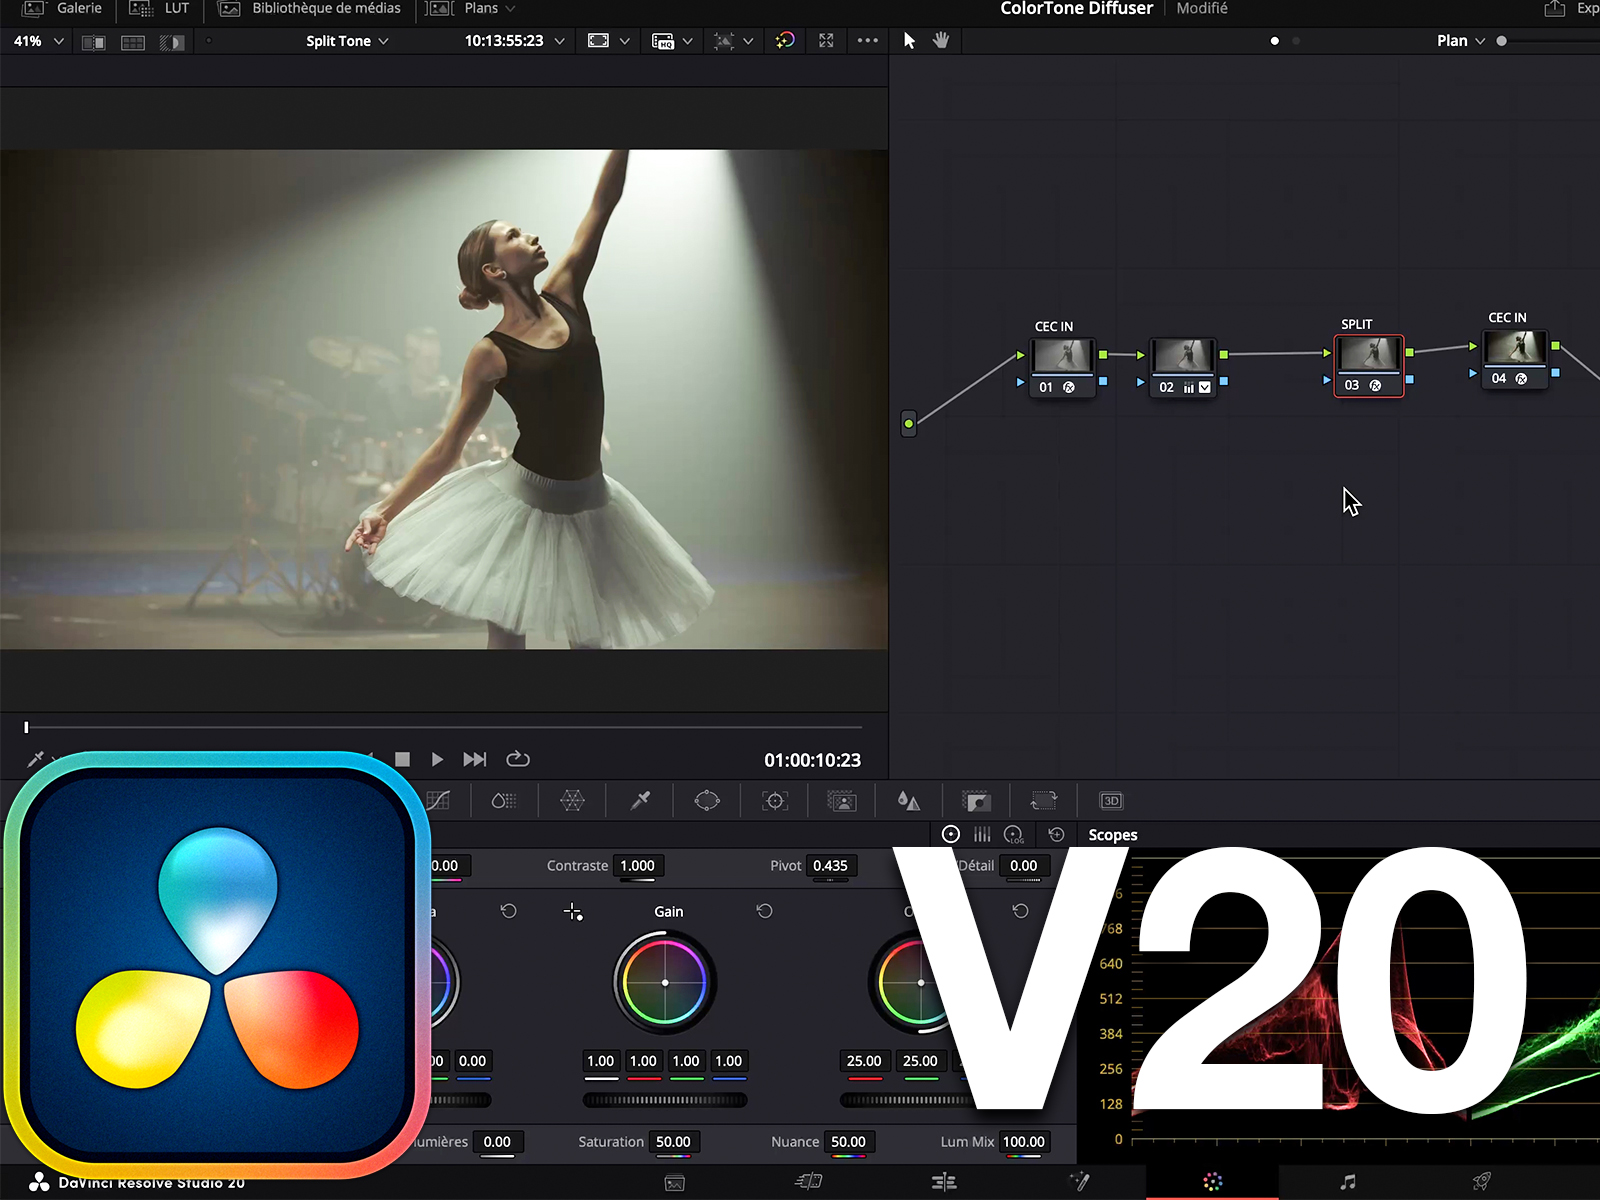Open the Fairlight audio page
The image size is (1600, 1200).
pos(1348,1182)
